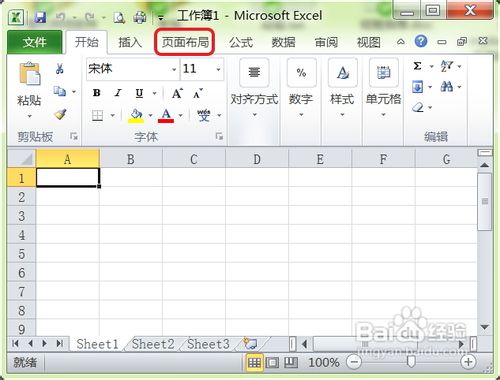
Task: Select column D header
Action: tap(257, 159)
